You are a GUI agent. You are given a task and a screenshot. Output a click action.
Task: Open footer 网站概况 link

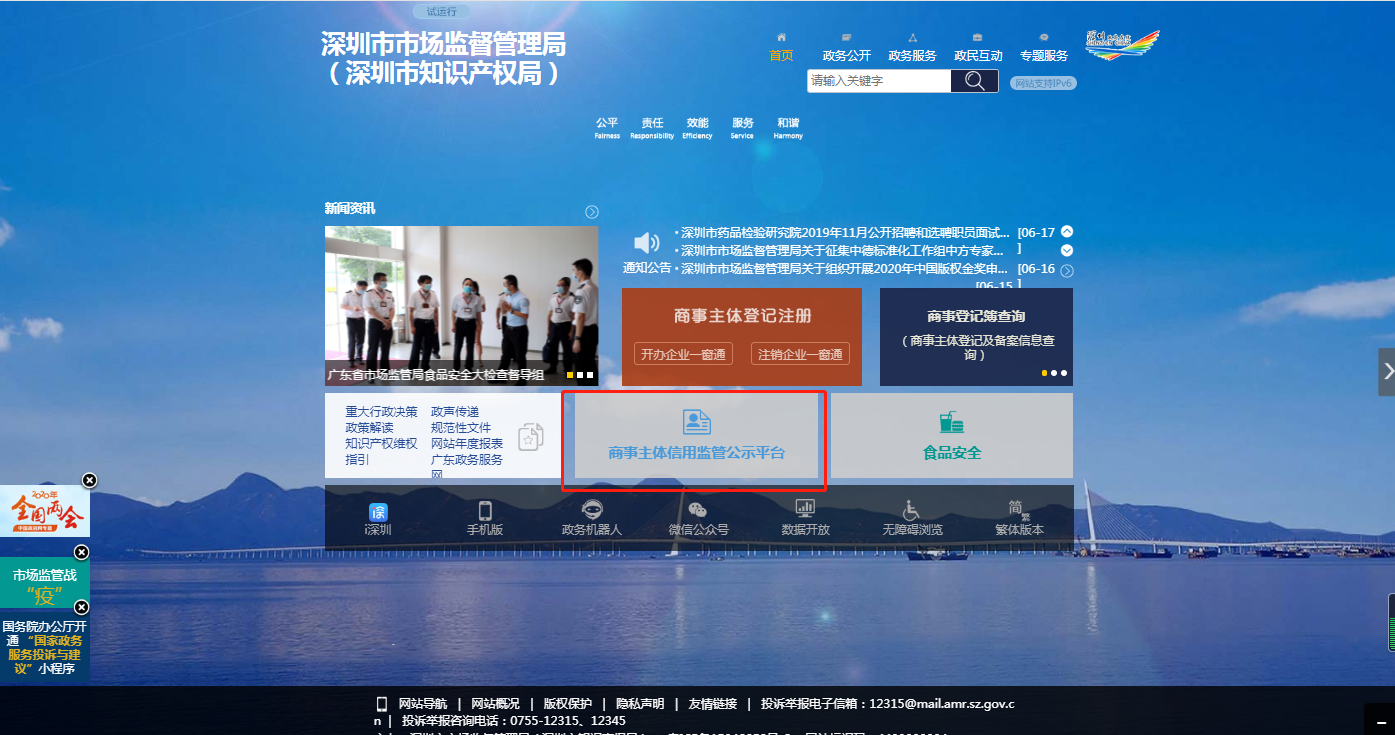click(x=495, y=704)
